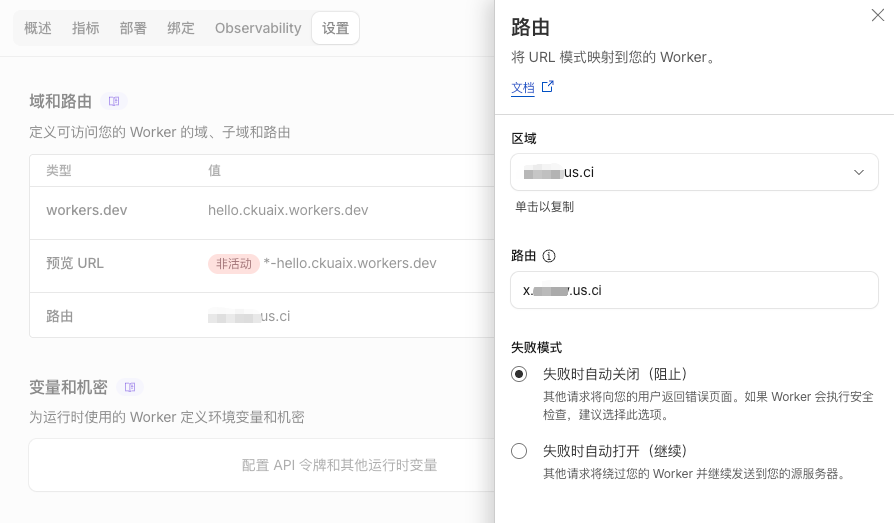Select the 设置 tab
The height and width of the screenshot is (523, 894).
(x=335, y=28)
